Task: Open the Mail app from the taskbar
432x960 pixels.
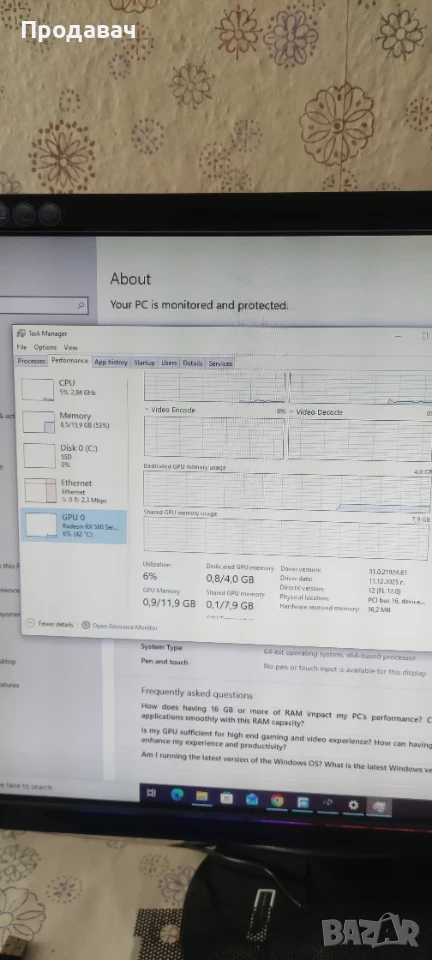Action: click(251, 799)
